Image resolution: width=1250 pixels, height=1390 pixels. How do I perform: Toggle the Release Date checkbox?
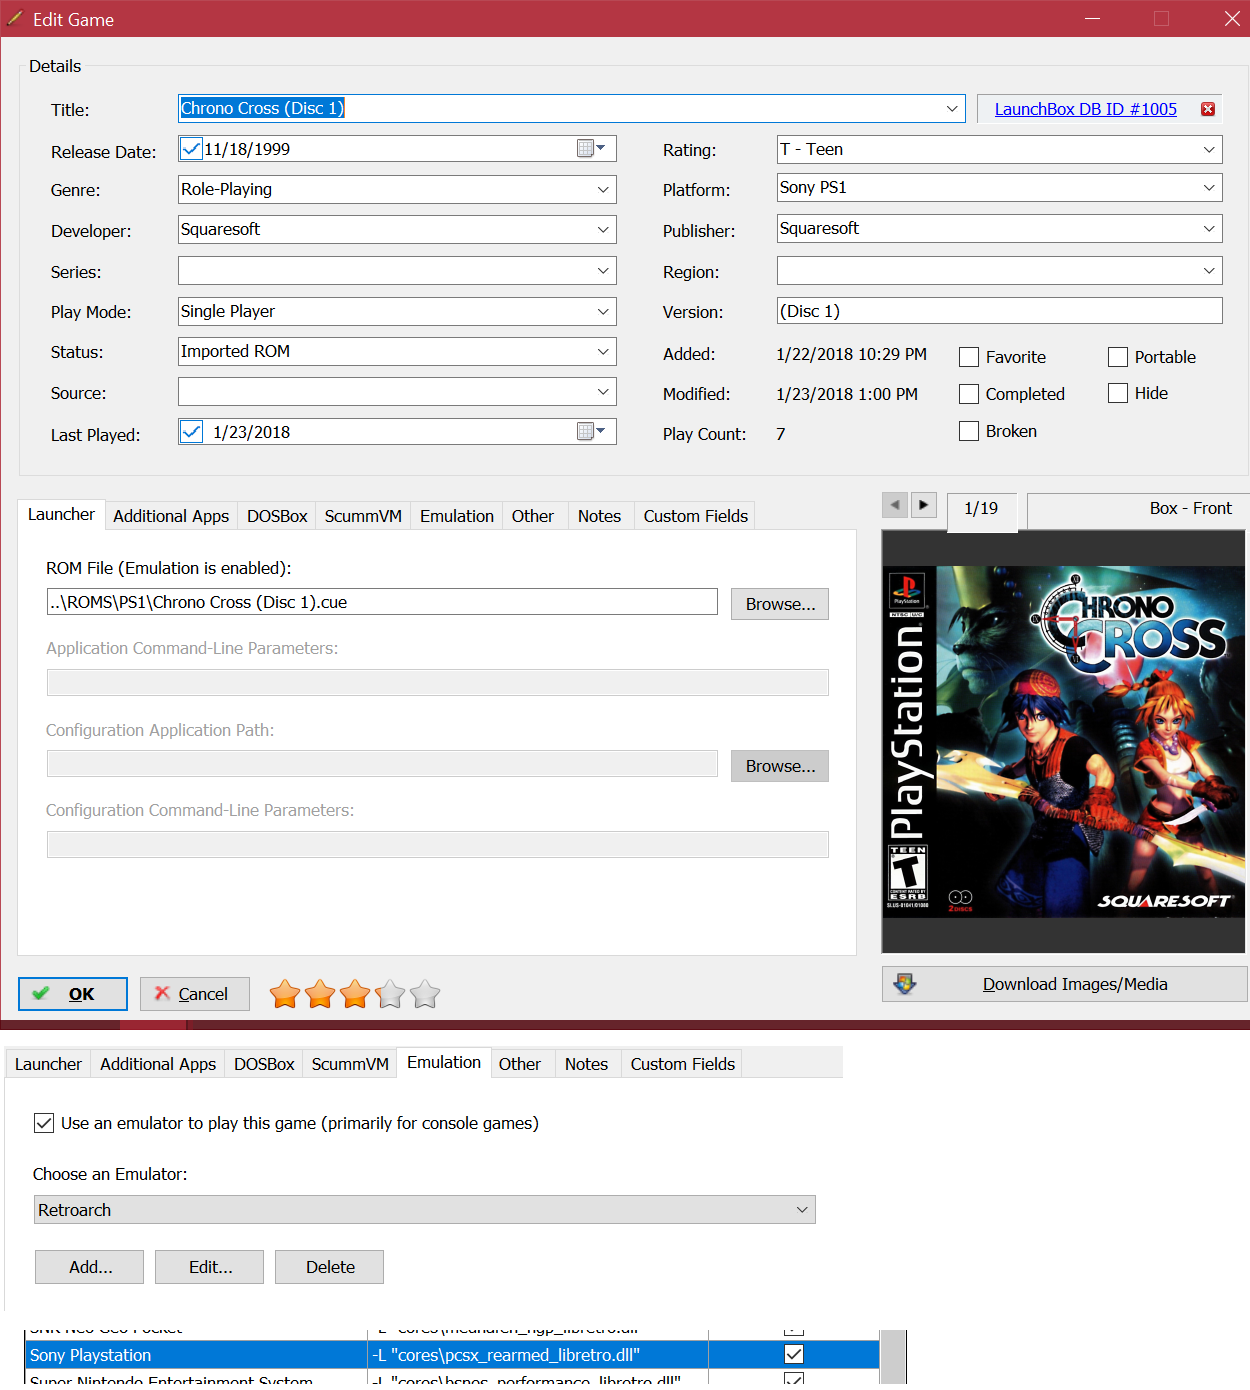(x=191, y=149)
